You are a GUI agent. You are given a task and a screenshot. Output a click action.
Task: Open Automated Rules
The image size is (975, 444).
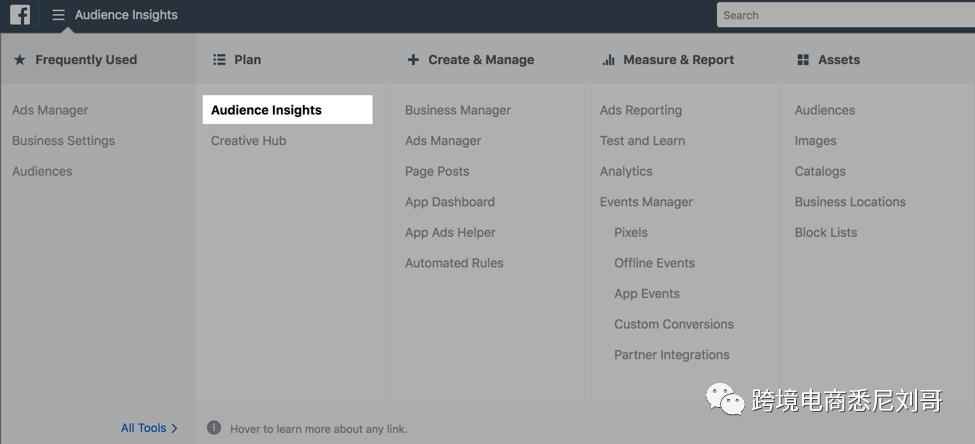454,263
